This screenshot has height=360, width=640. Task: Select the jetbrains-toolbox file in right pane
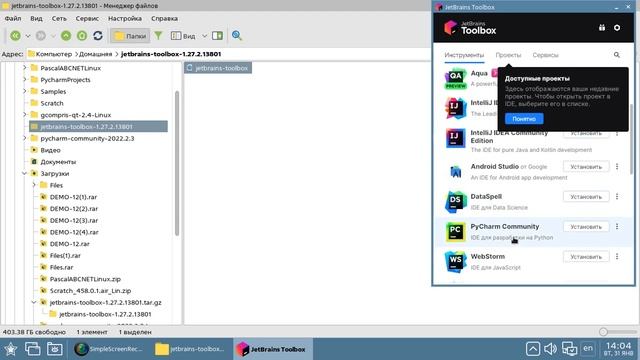(x=218, y=68)
